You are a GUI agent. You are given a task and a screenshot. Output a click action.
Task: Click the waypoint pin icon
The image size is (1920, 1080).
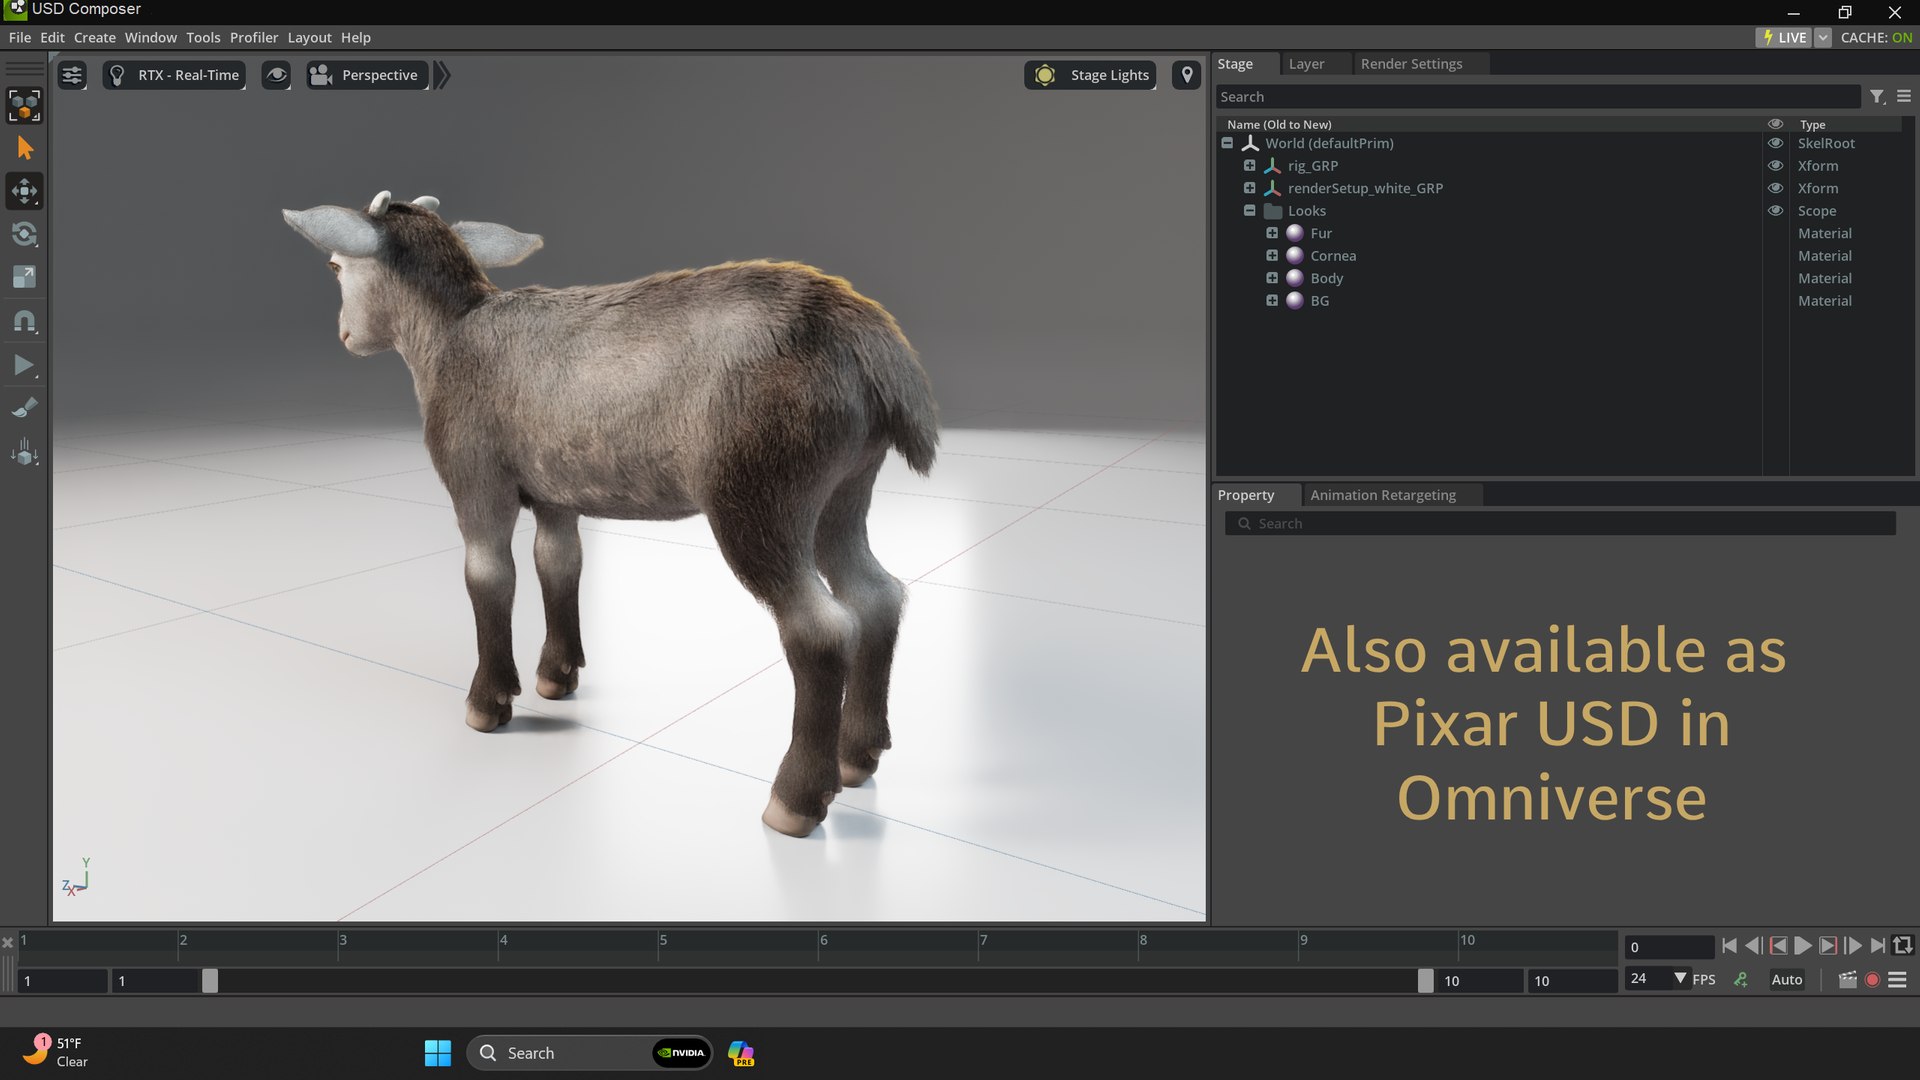click(x=1187, y=75)
